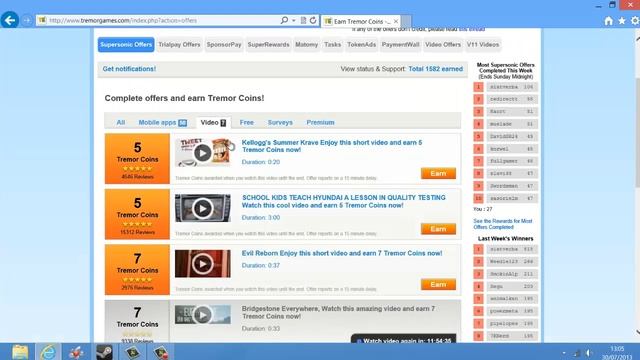Open Kellogg's Summer Krave offer title link
The image size is (640, 360).
point(332,146)
